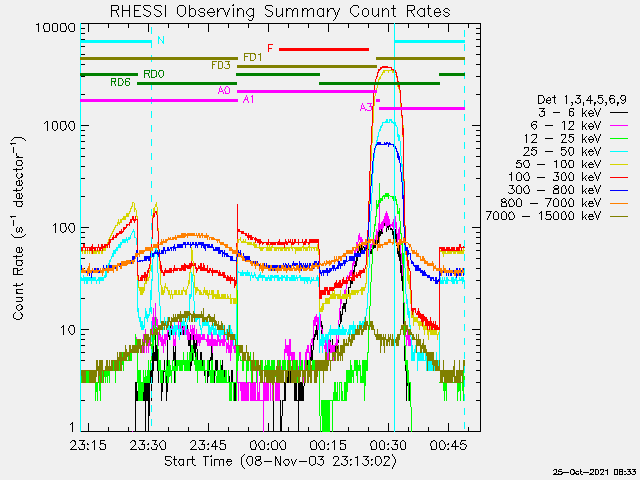
Task: Click the green line swatch for 12 - 25 keV
Action: click(x=619, y=139)
